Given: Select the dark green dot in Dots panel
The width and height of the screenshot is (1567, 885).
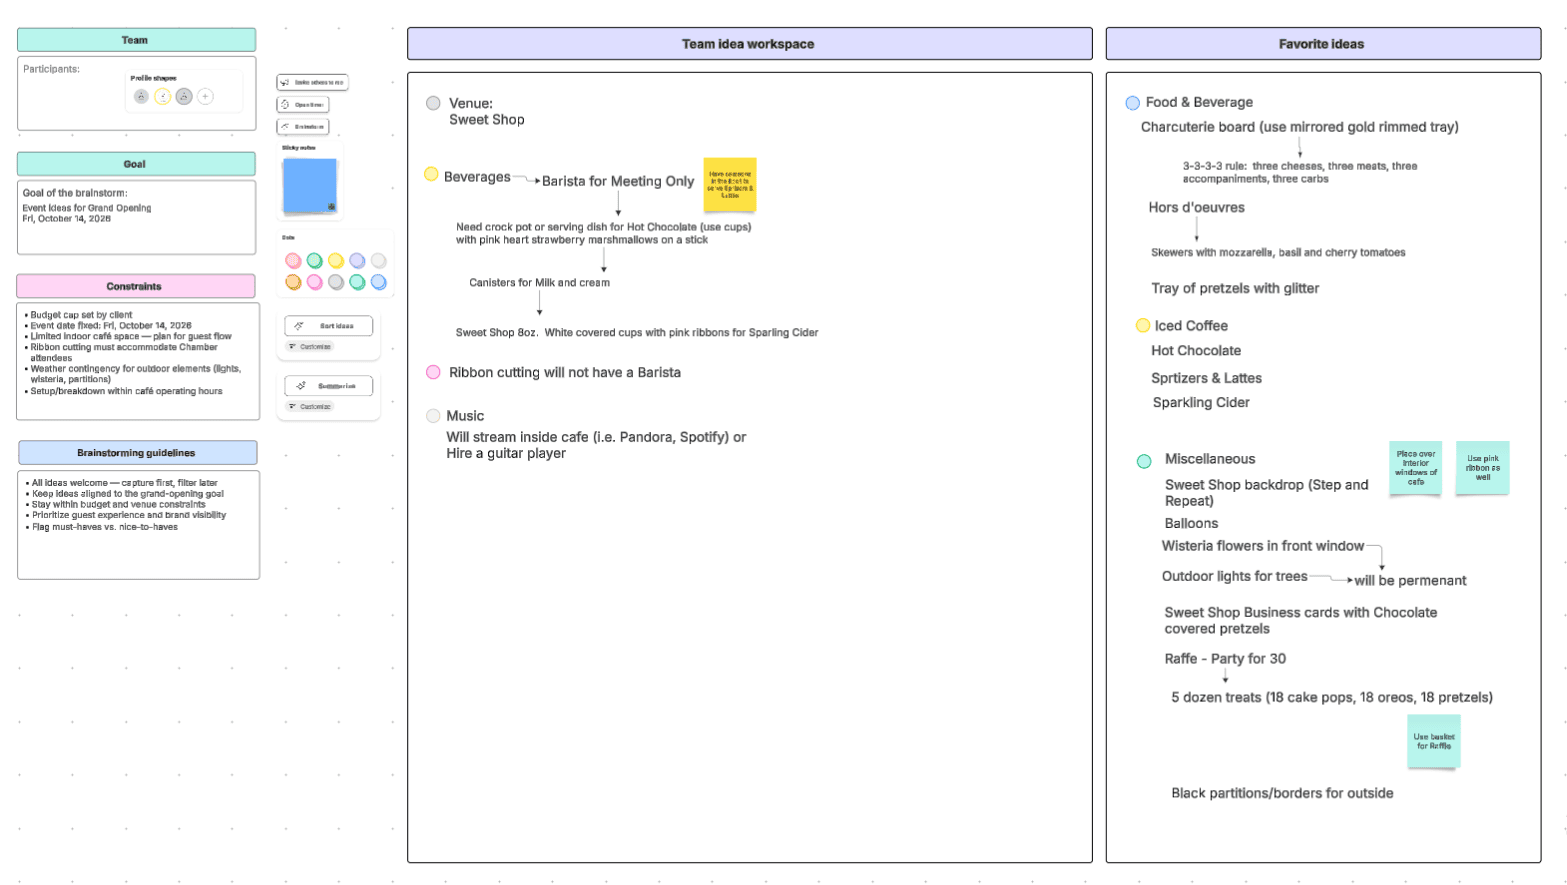Looking at the screenshot, I should 314,261.
